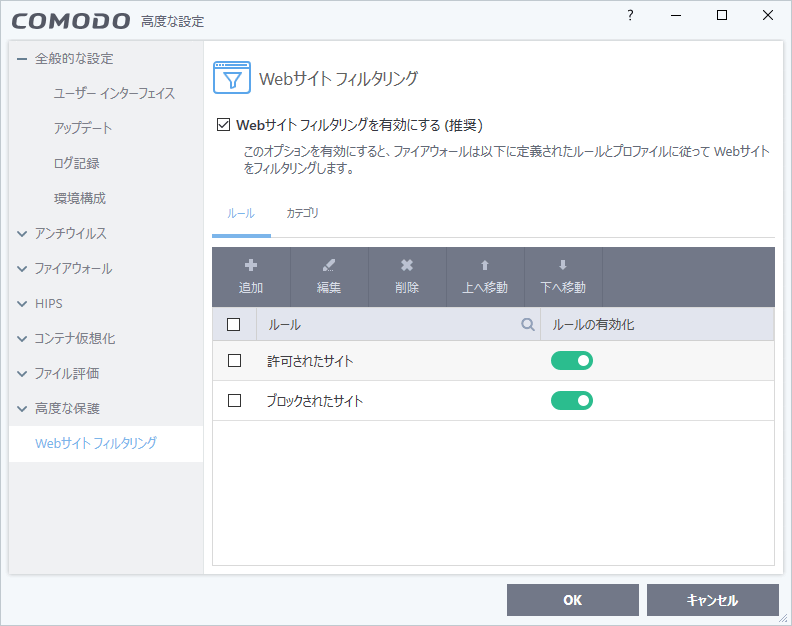This screenshot has height=626, width=792.
Task: Collapse the 全般的な設定 section
Action: [x=22, y=59]
